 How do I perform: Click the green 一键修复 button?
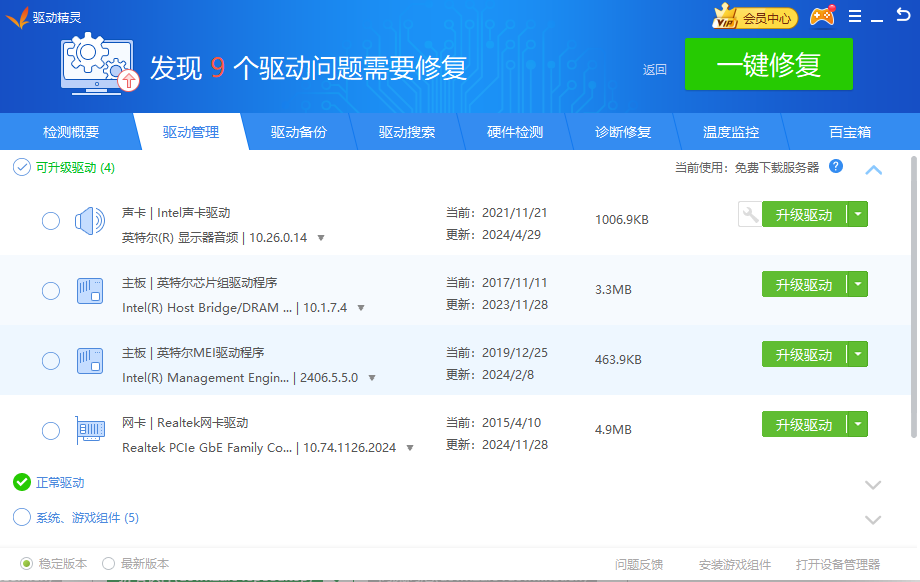768,65
